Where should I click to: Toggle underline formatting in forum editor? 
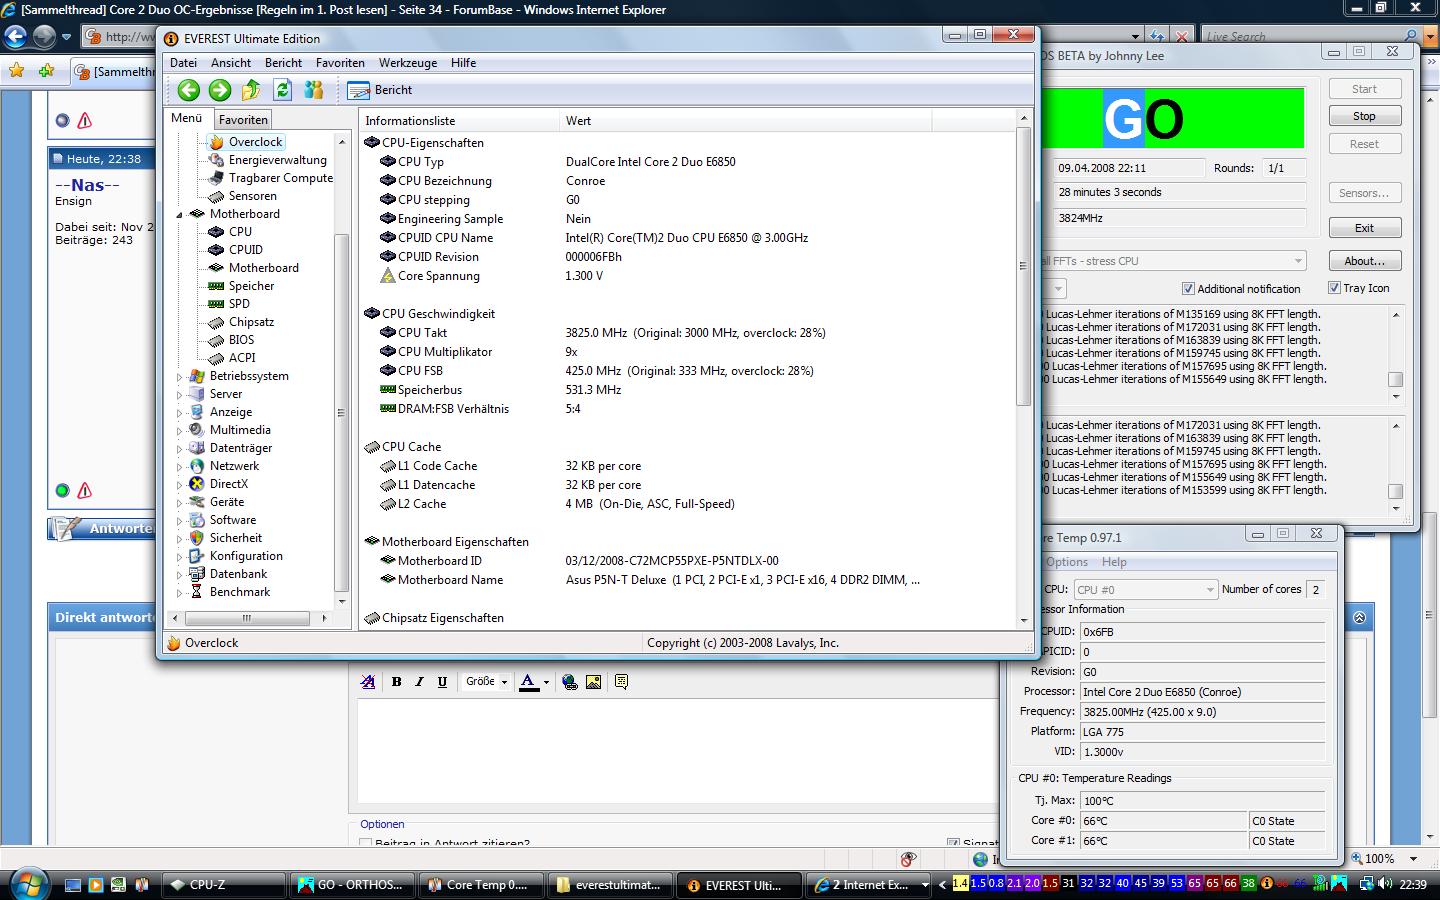pyautogui.click(x=442, y=682)
